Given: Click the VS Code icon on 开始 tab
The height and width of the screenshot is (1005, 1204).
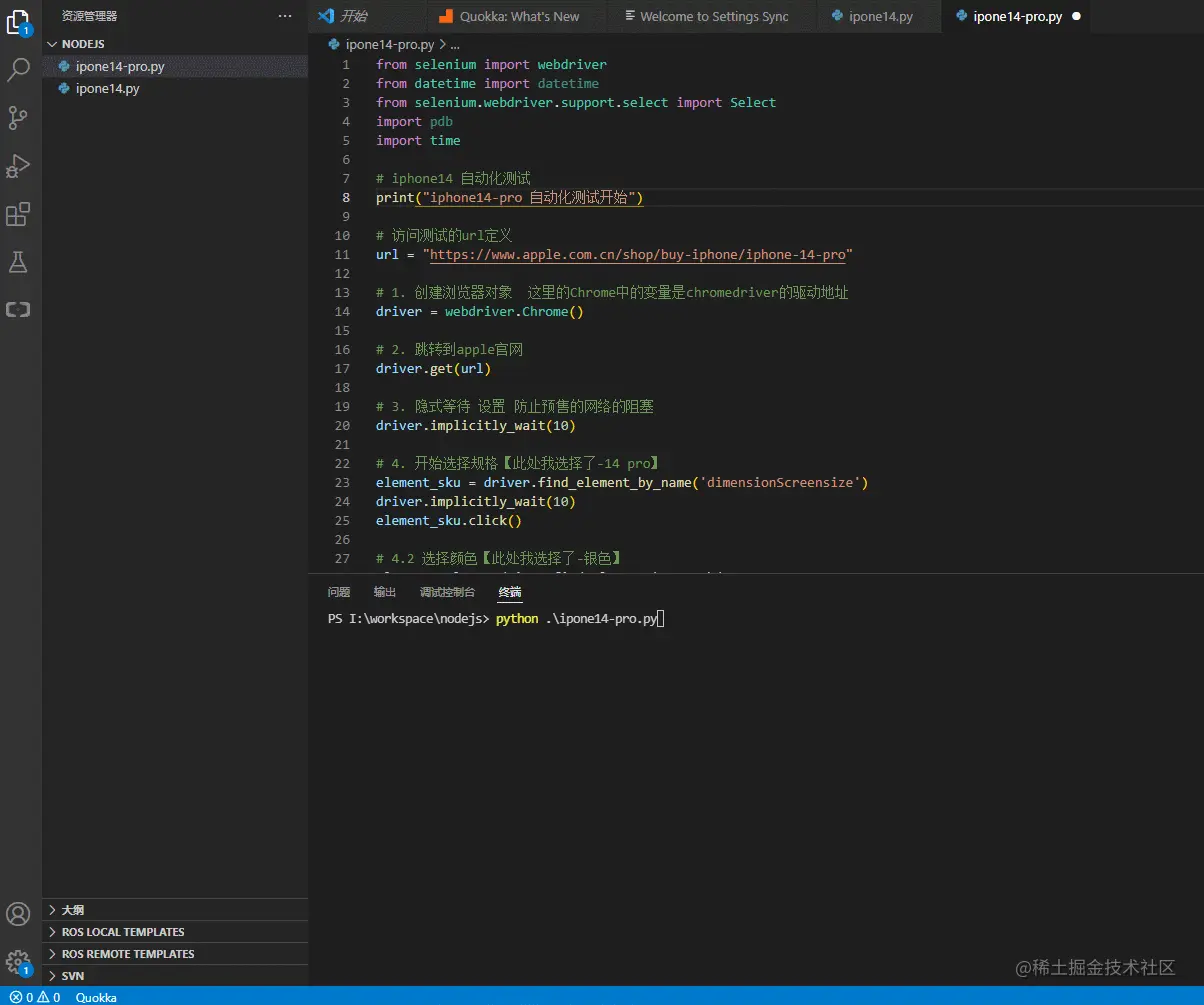Looking at the screenshot, I should (x=325, y=16).
